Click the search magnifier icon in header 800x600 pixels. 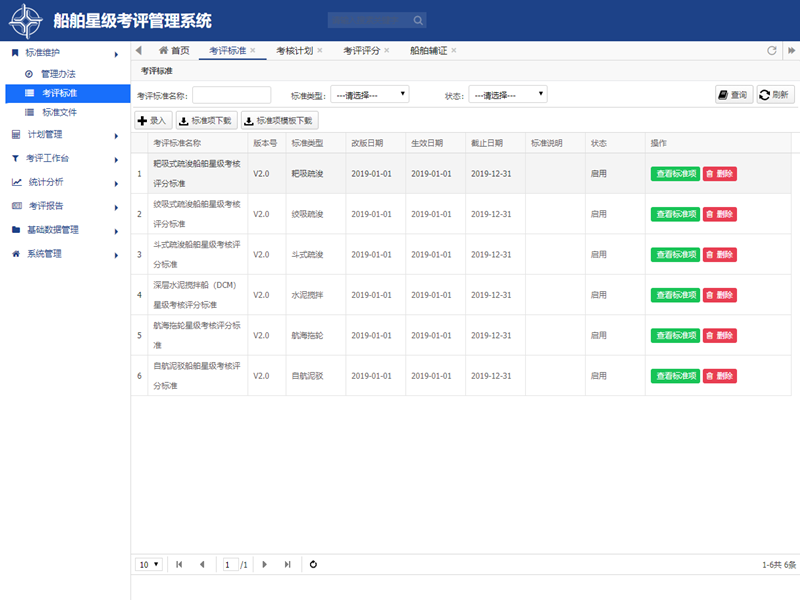[419, 20]
